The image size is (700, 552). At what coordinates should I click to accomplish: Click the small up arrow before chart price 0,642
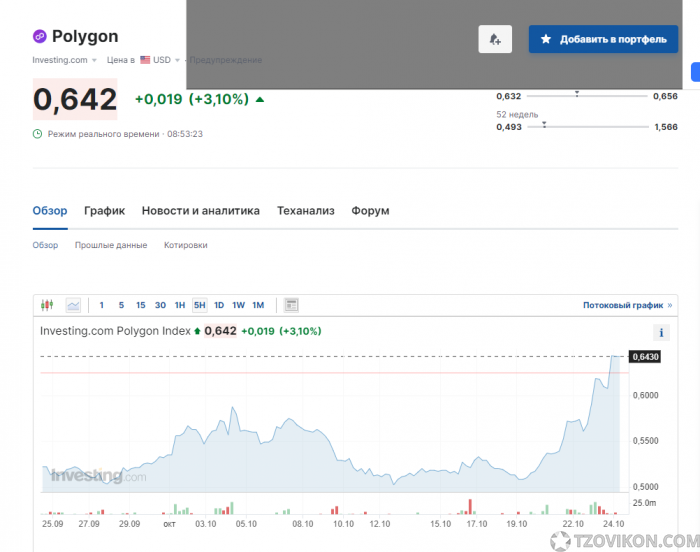point(197,331)
